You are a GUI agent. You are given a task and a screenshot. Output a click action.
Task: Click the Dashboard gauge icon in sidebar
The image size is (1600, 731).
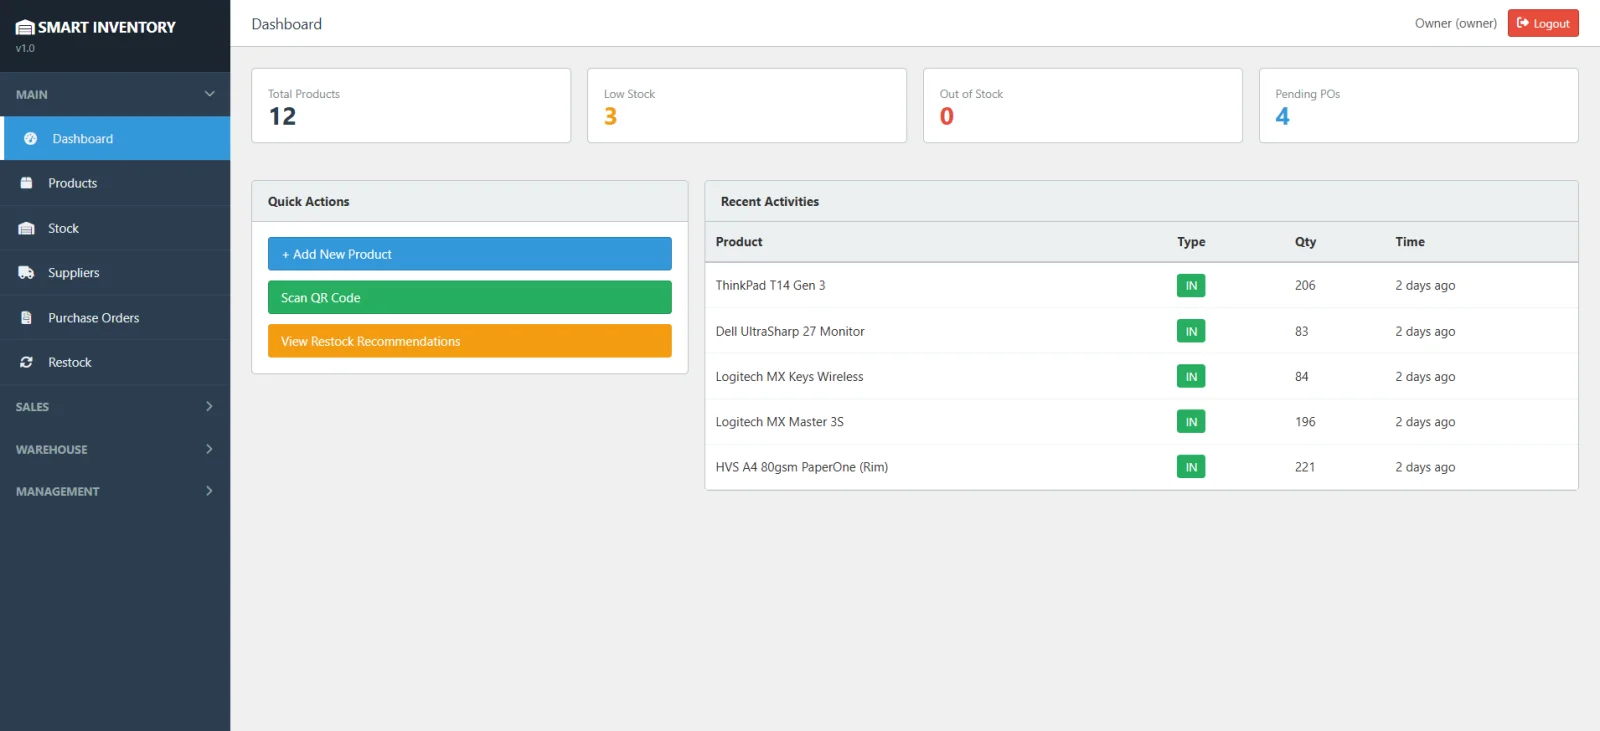point(30,139)
